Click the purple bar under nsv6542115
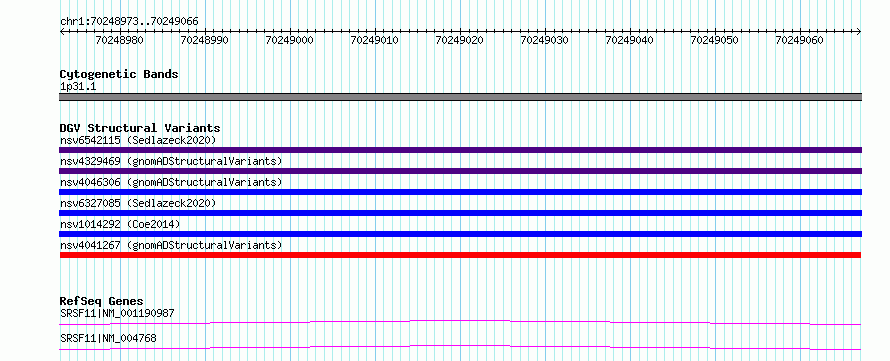This screenshot has width=890, height=361. (x=460, y=150)
